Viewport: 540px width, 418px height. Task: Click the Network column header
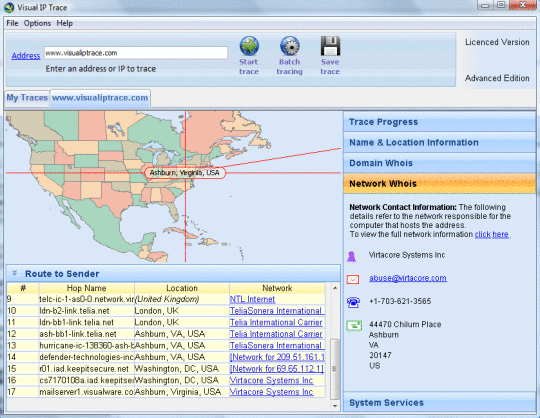tap(277, 288)
